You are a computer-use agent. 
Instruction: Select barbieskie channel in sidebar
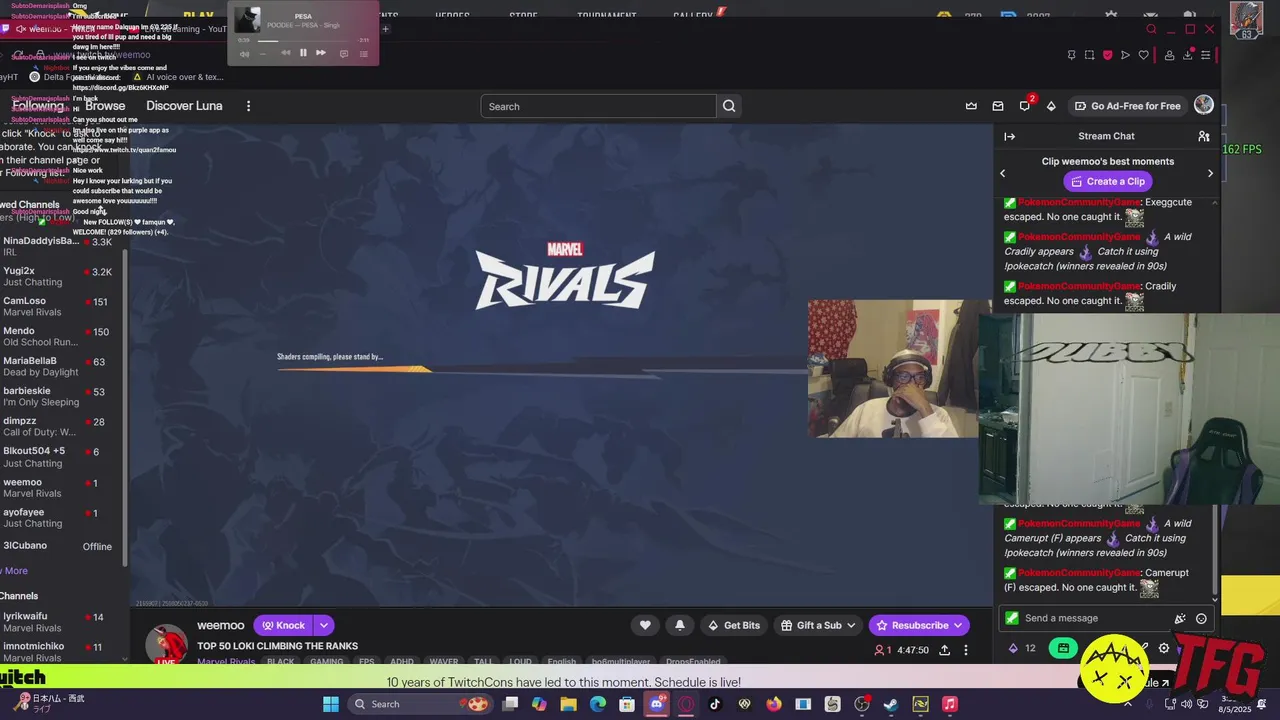click(60, 396)
